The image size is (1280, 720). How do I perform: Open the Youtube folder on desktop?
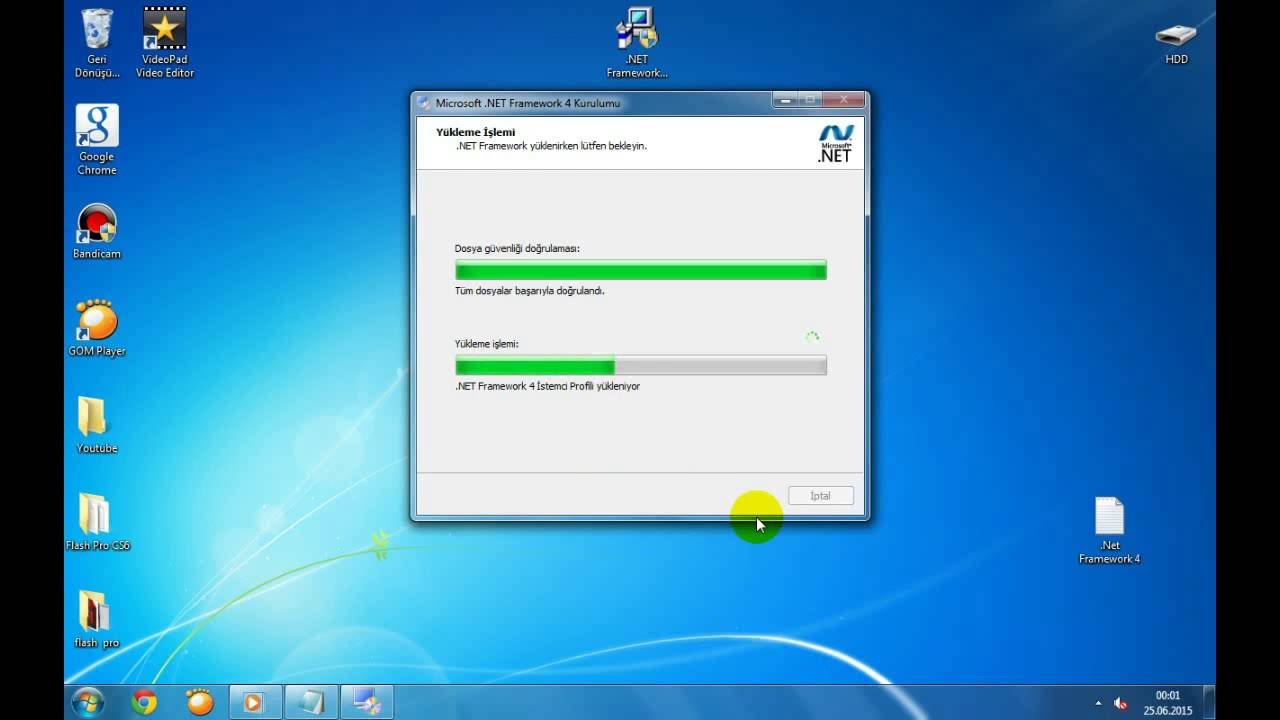(x=97, y=425)
